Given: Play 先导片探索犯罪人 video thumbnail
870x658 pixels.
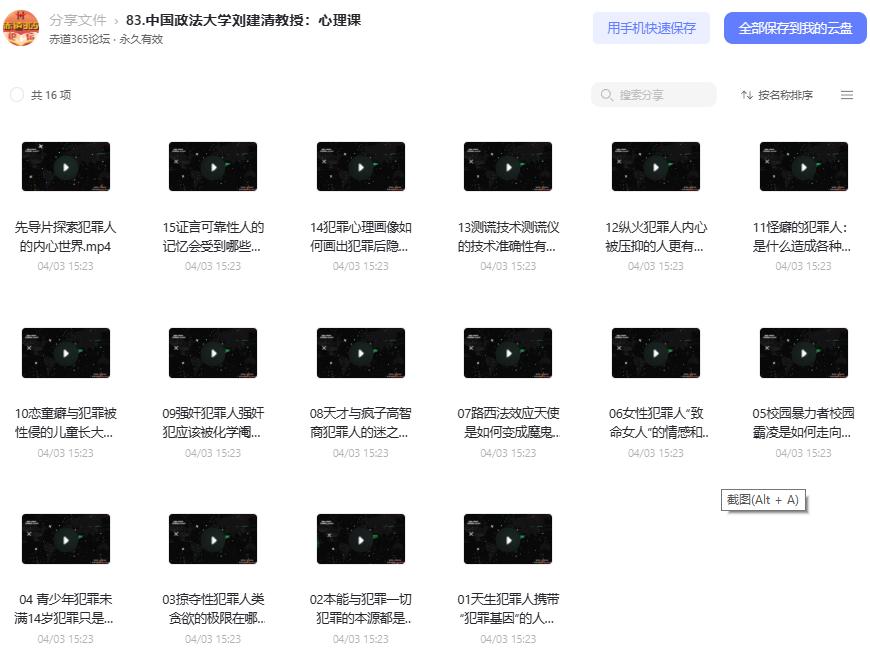Looking at the screenshot, I should (x=66, y=166).
